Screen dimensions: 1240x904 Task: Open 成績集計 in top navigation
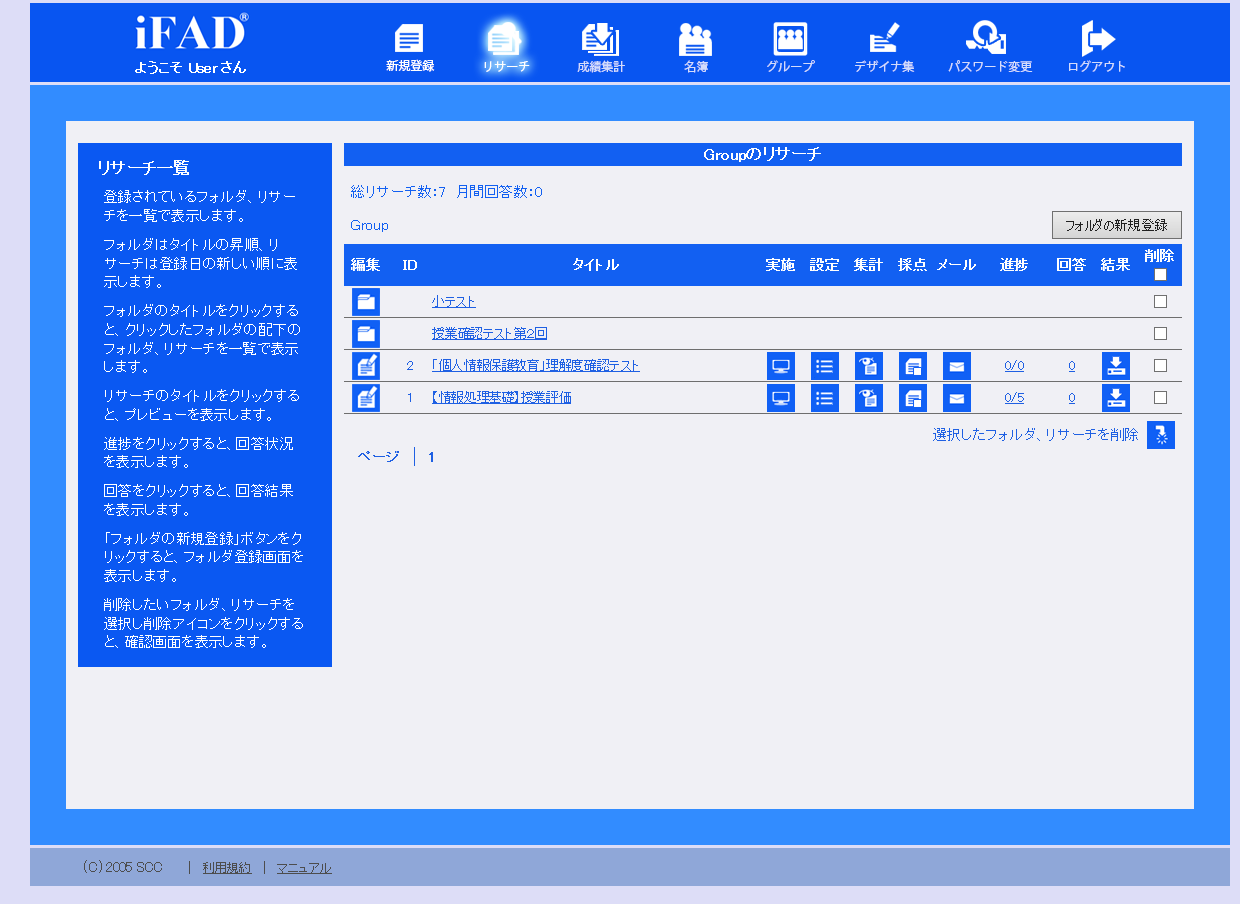click(x=601, y=48)
